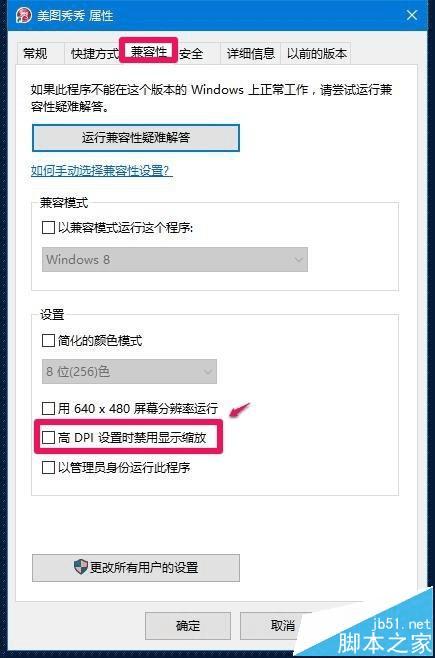Close the properties dialog window

pyautogui.click(x=412, y=15)
